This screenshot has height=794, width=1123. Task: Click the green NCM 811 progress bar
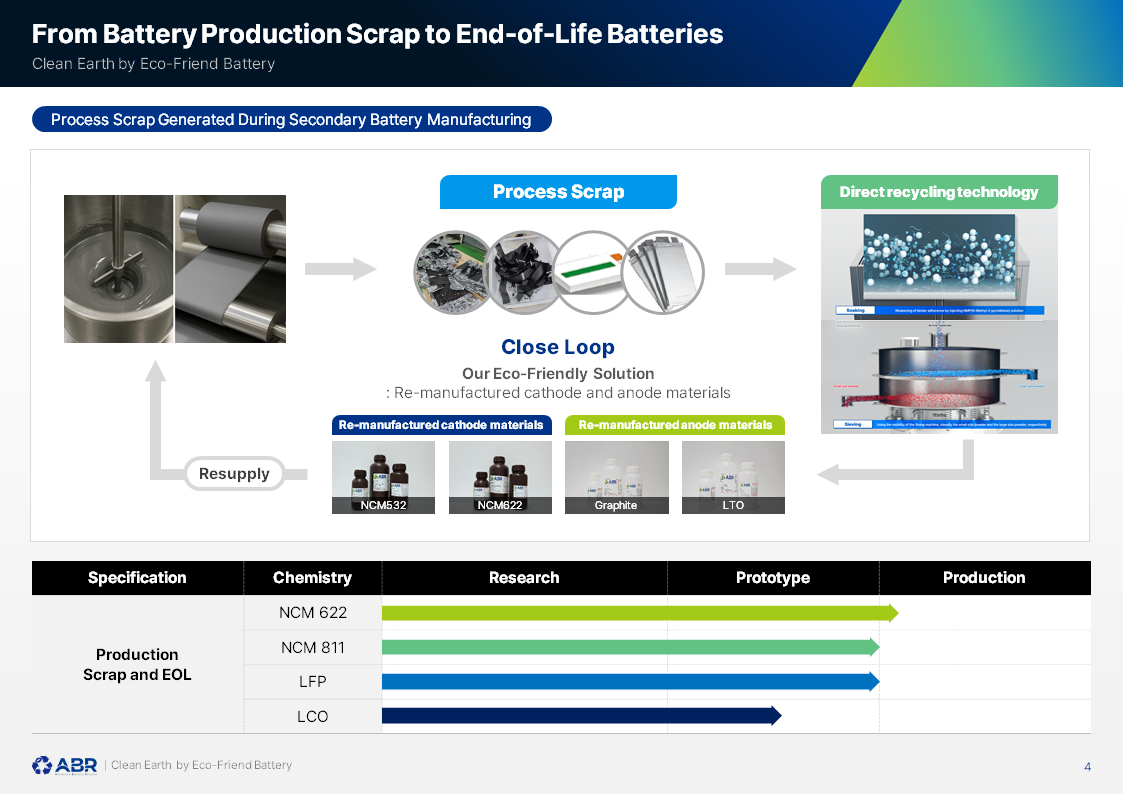630,647
